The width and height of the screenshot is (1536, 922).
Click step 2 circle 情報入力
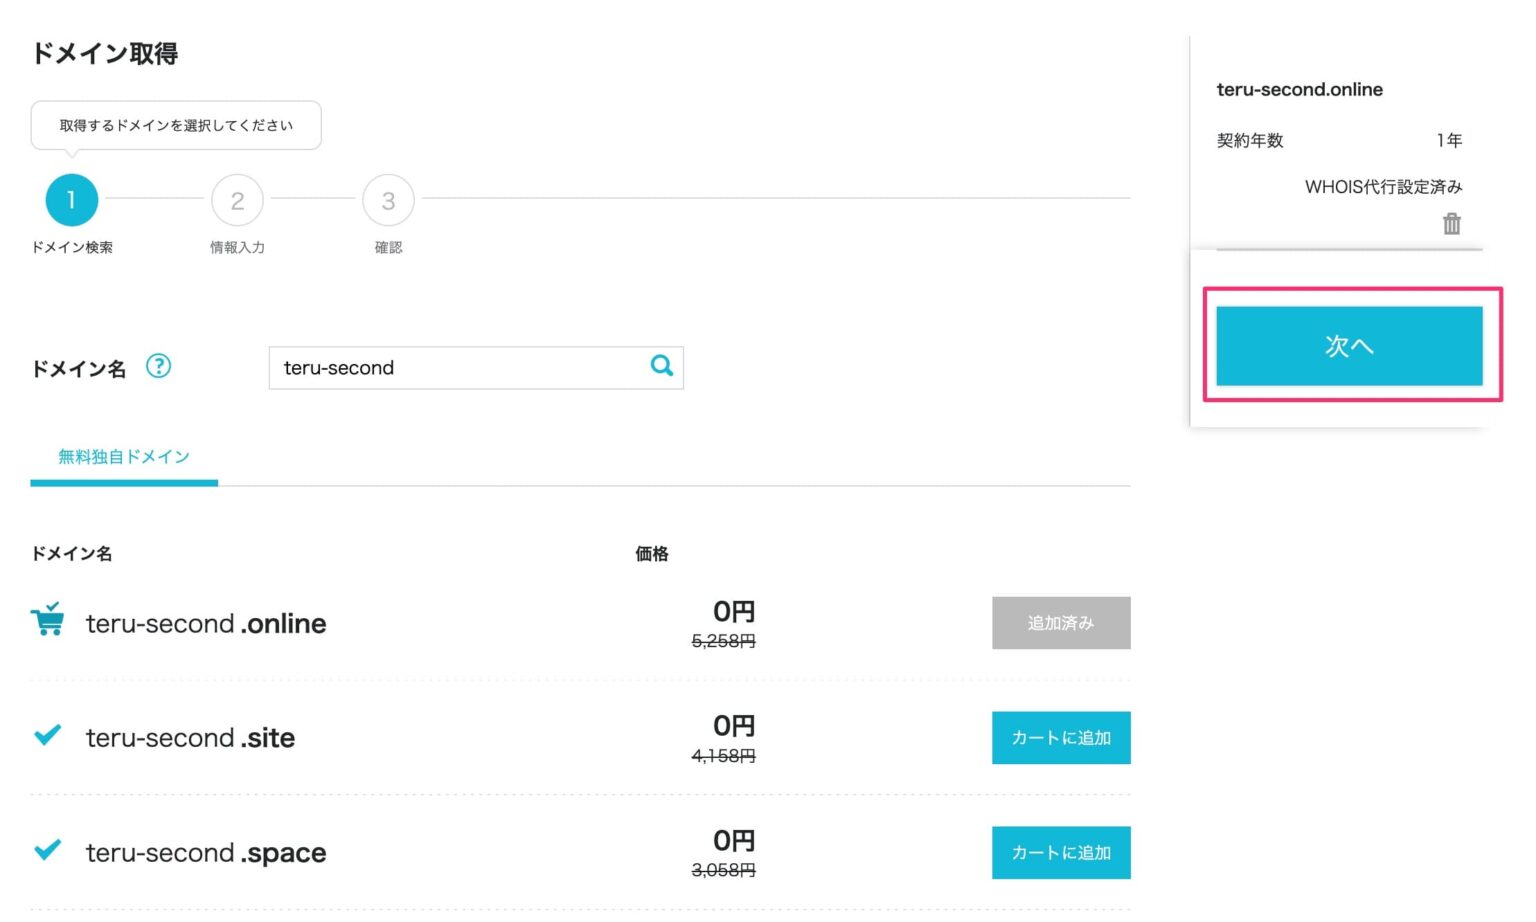(237, 200)
